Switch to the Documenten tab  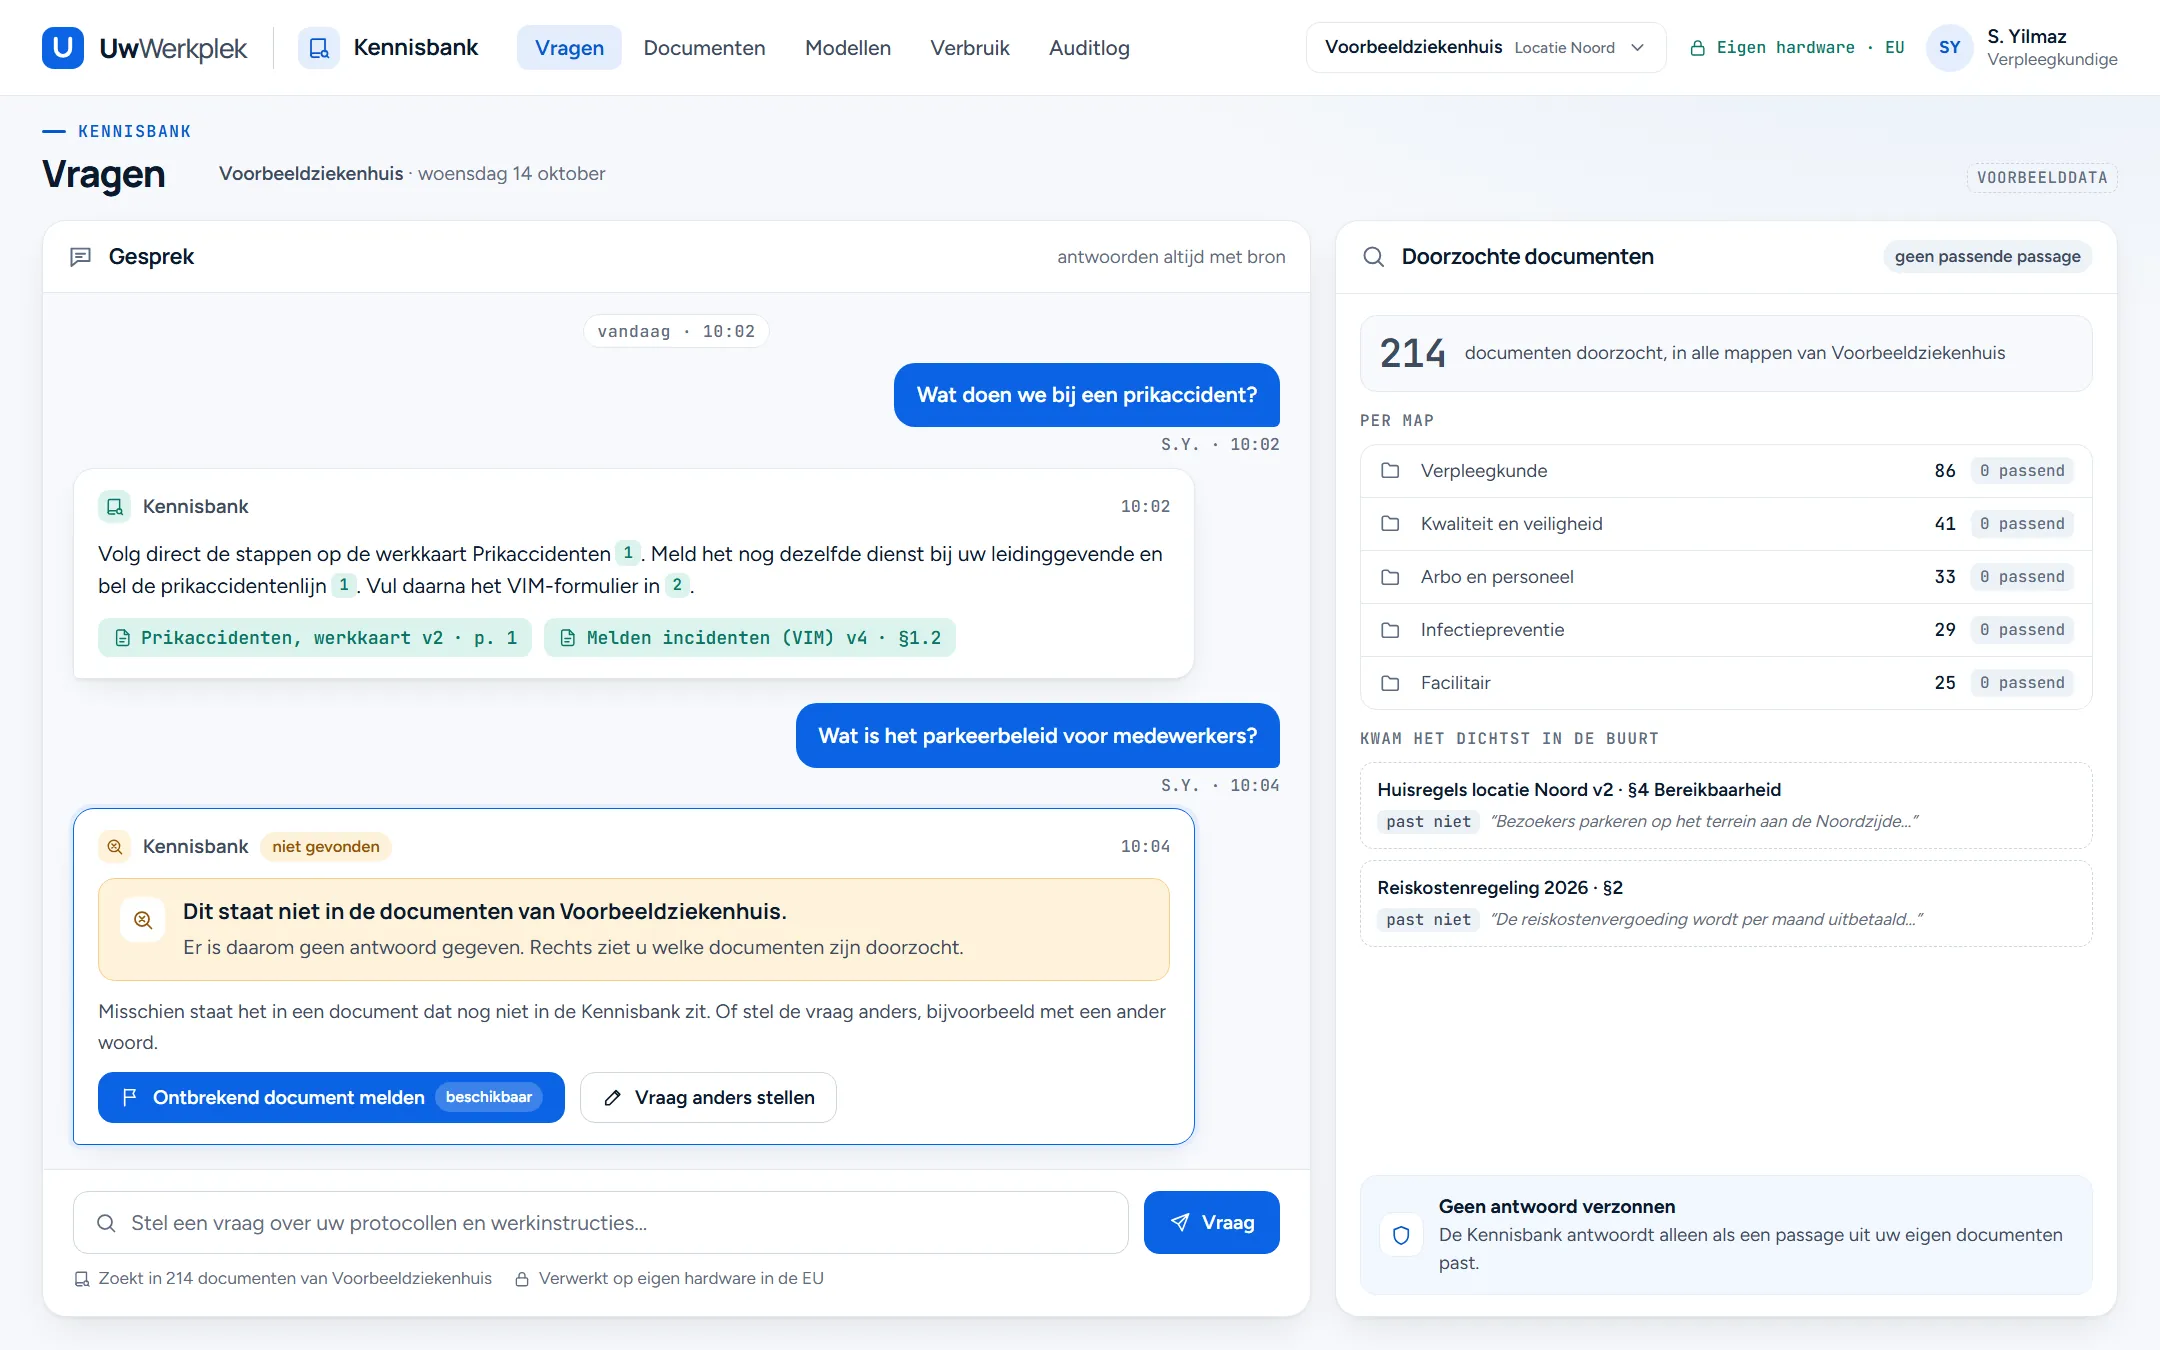pyautogui.click(x=704, y=48)
